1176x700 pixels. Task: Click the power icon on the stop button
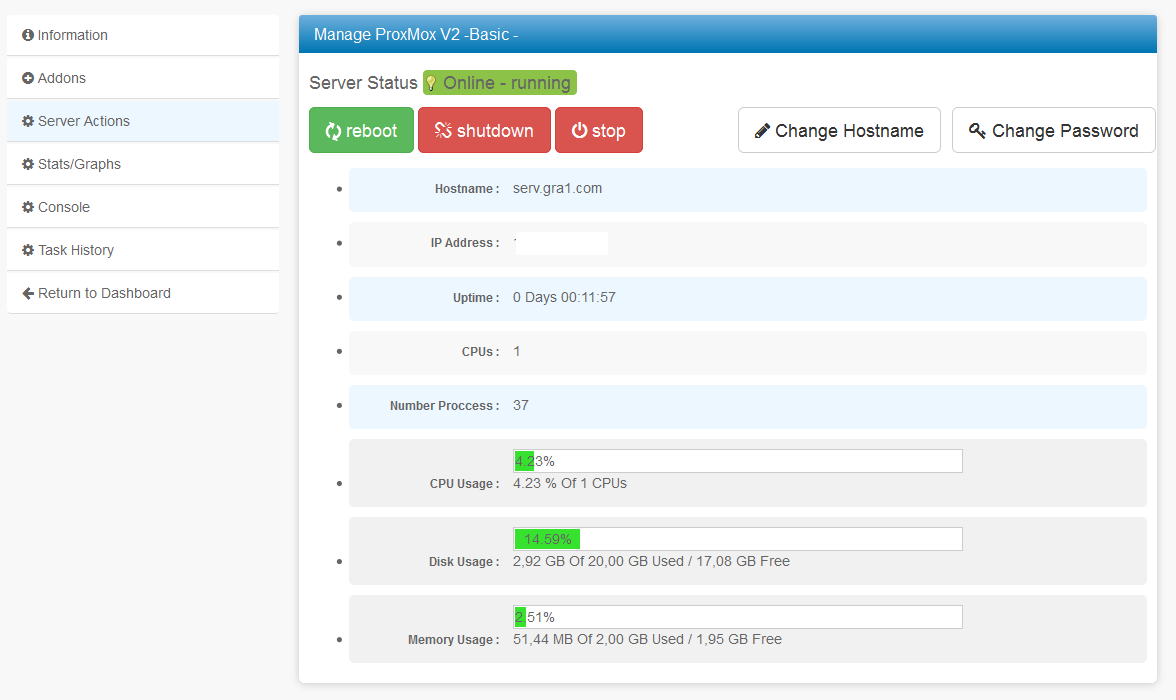pos(579,131)
